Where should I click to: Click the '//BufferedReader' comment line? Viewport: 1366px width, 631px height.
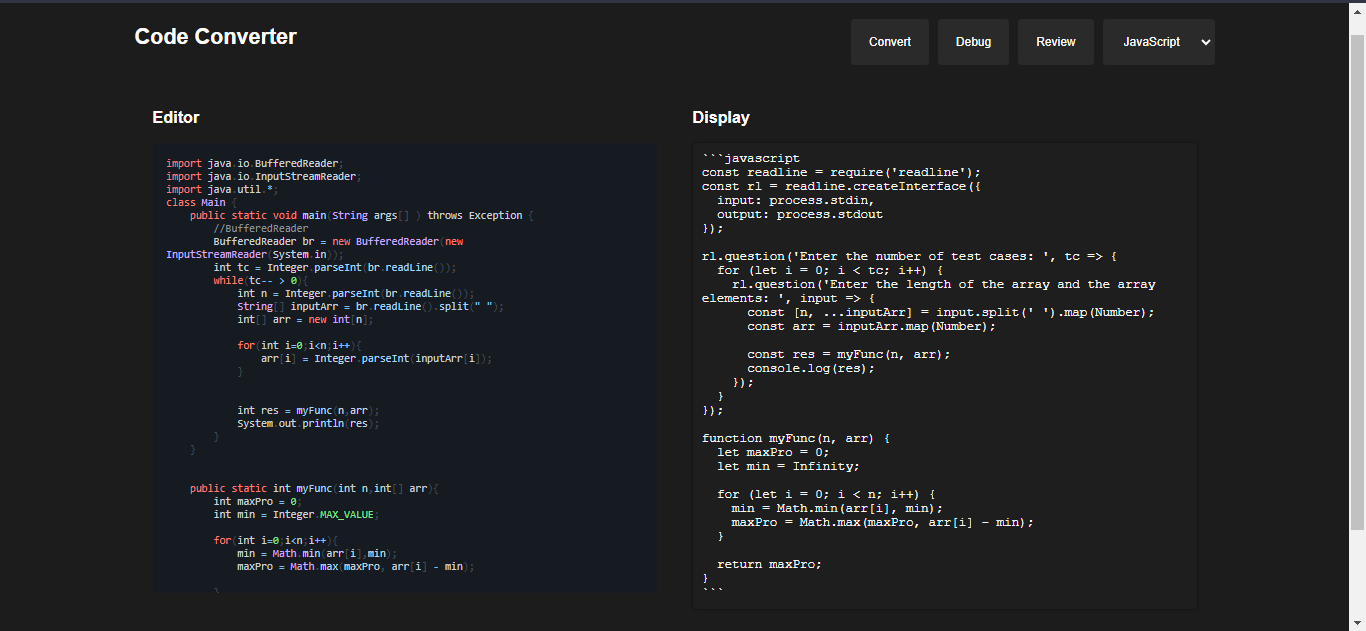pyautogui.click(x=261, y=228)
